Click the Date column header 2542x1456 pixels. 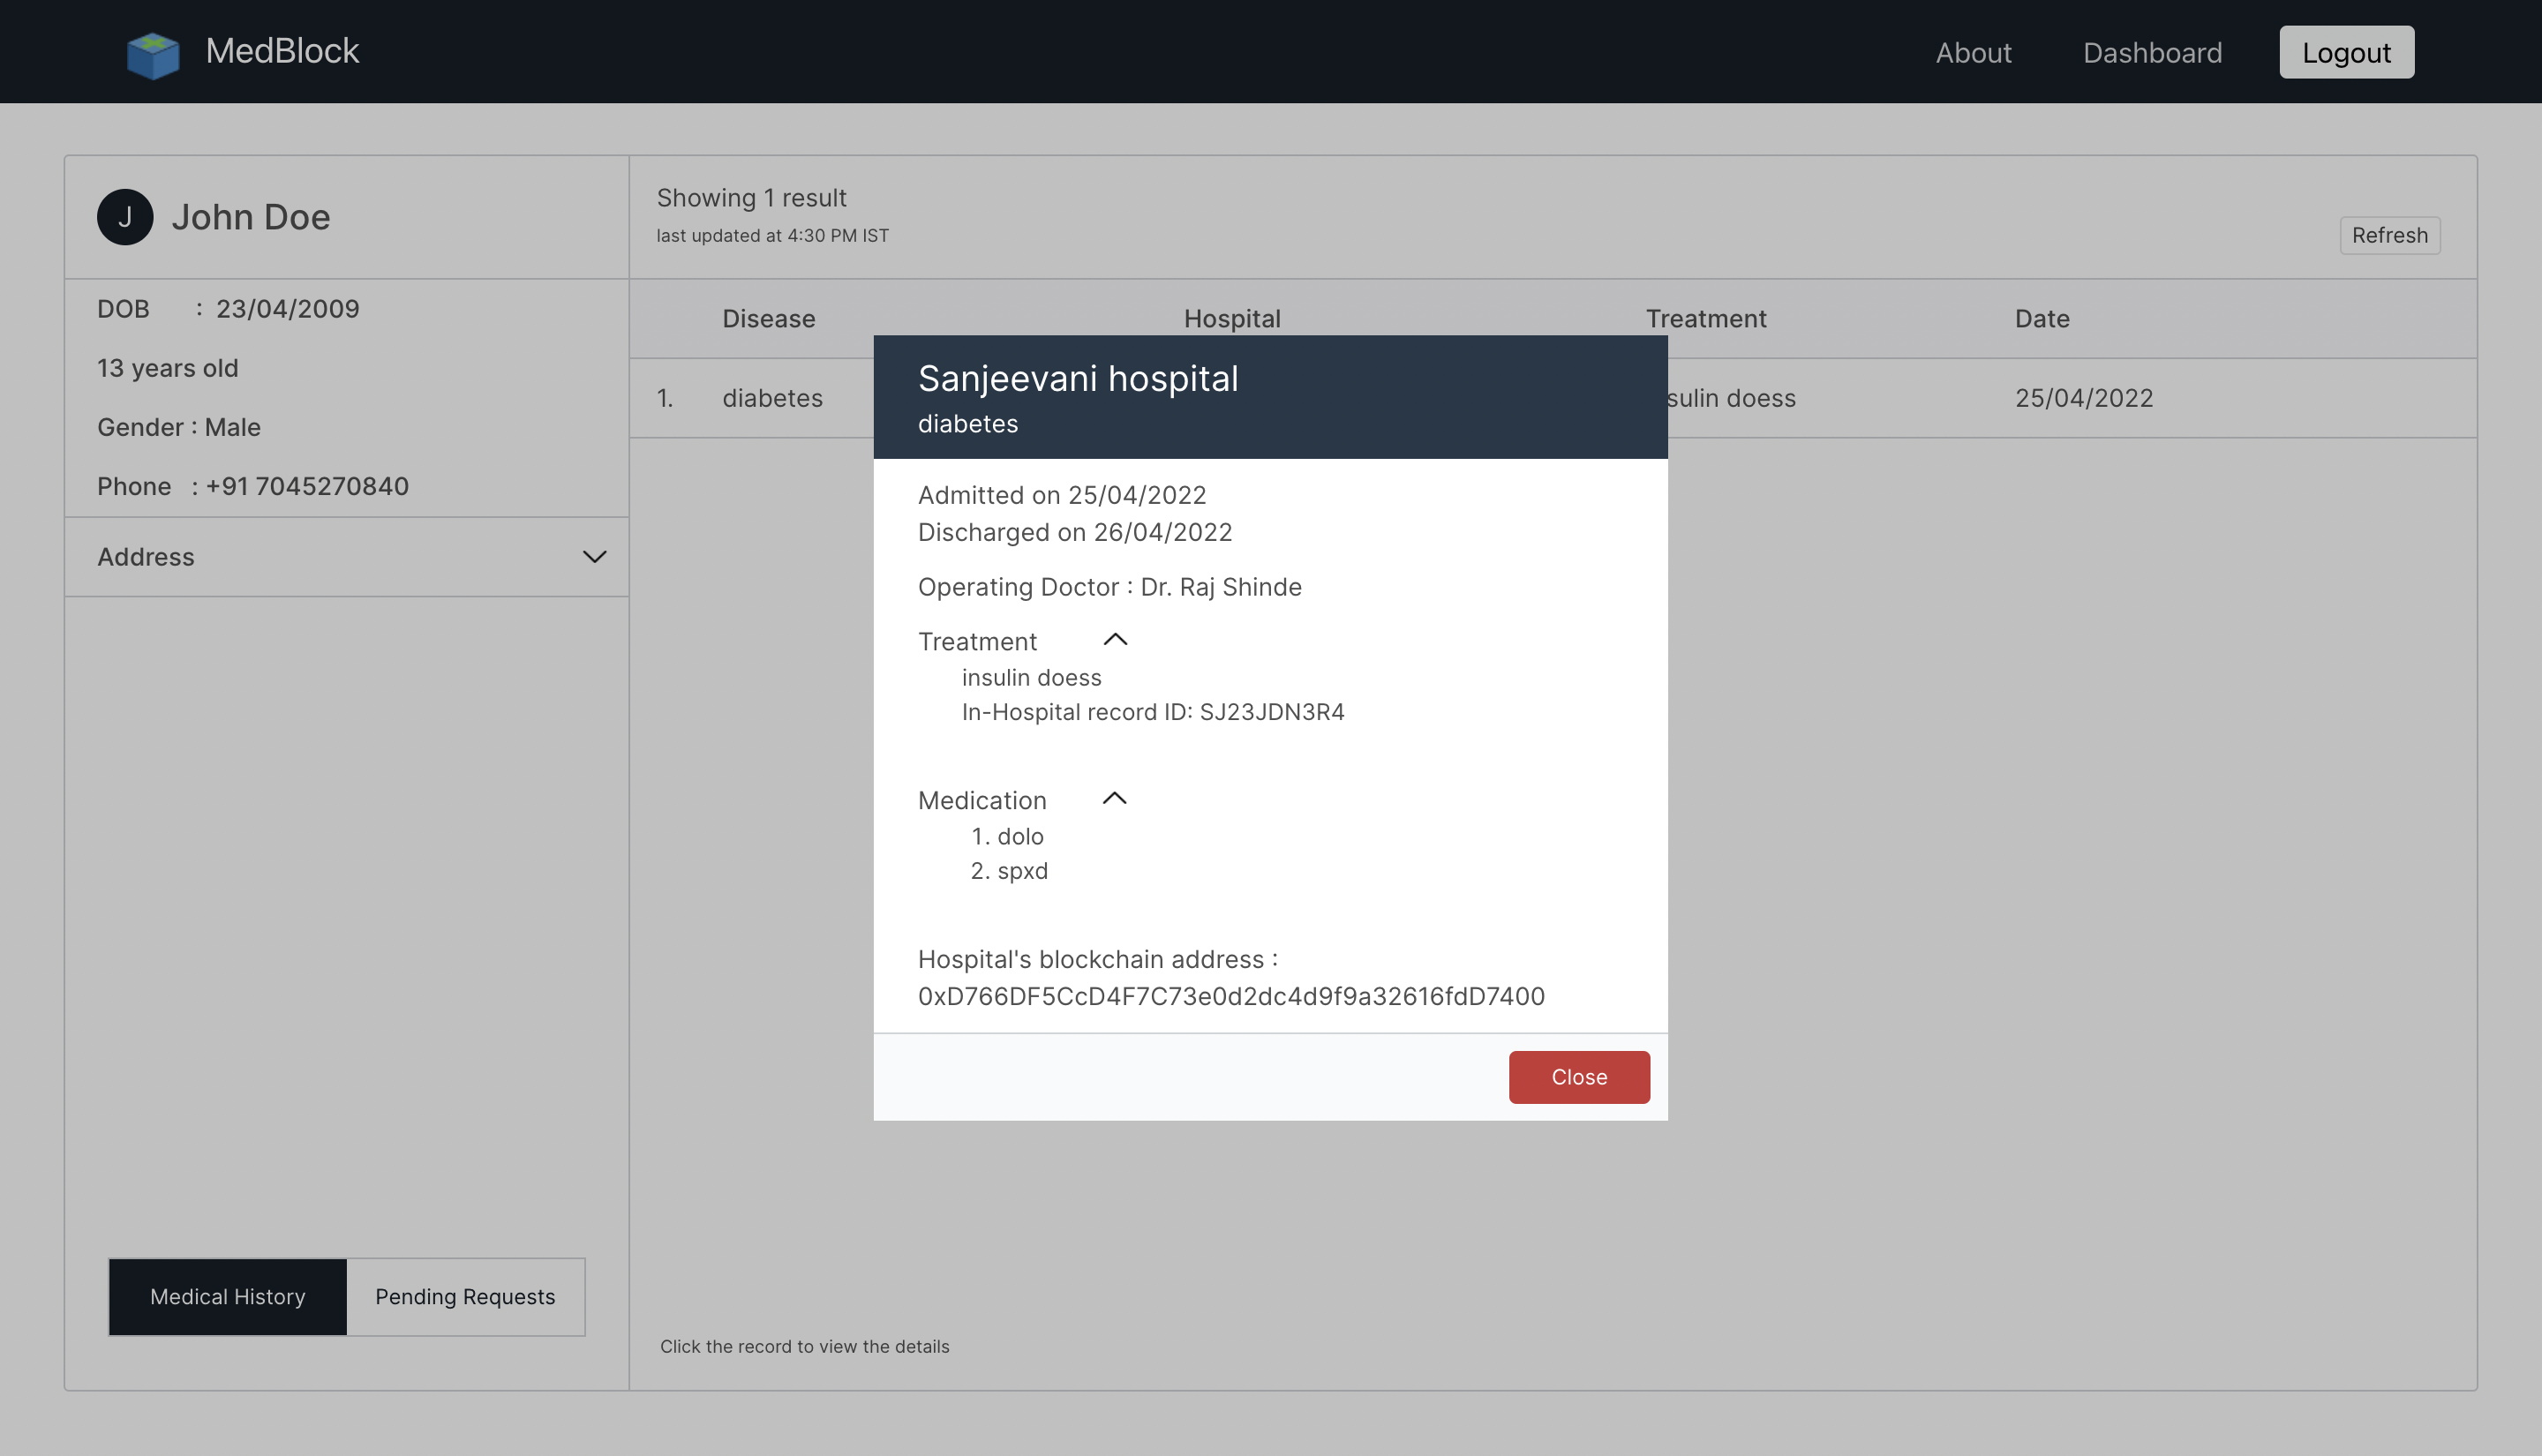(x=2041, y=319)
